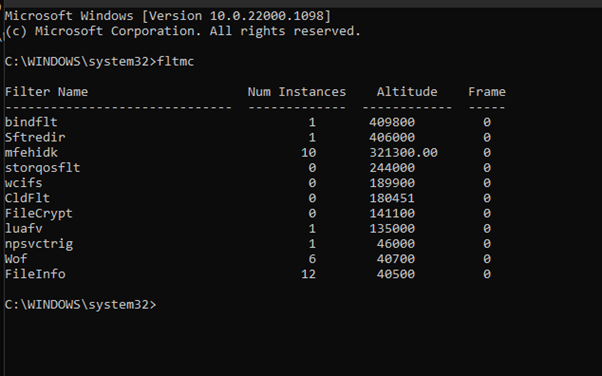Click instance count 6 for Wof
This screenshot has height=376, width=602.
click(x=312, y=259)
